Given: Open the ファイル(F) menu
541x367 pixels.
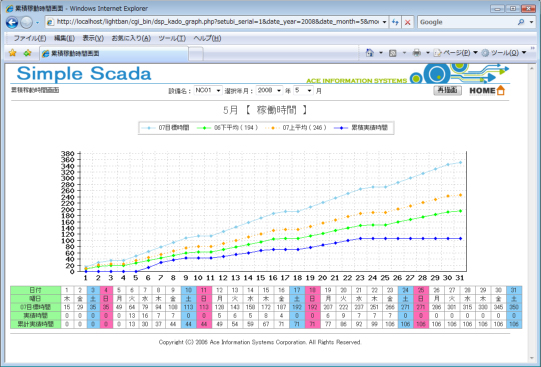Looking at the screenshot, I should coord(30,38).
